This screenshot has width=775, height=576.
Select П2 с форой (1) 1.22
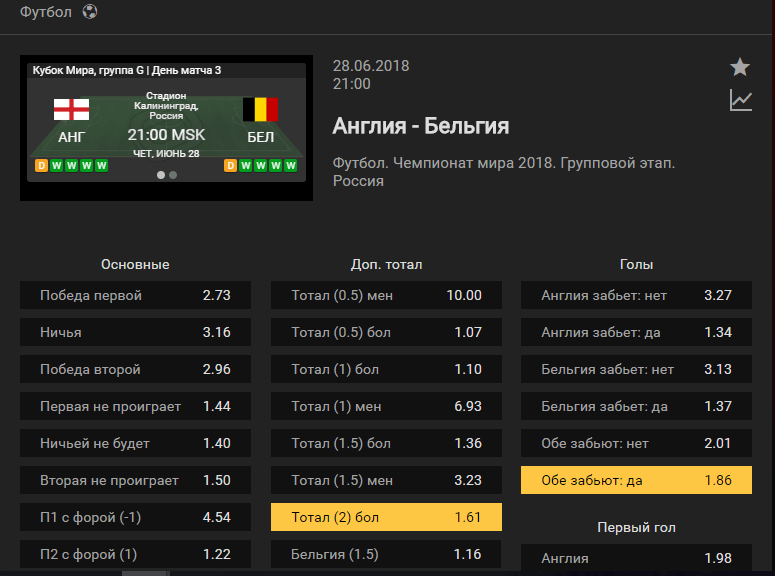(135, 554)
